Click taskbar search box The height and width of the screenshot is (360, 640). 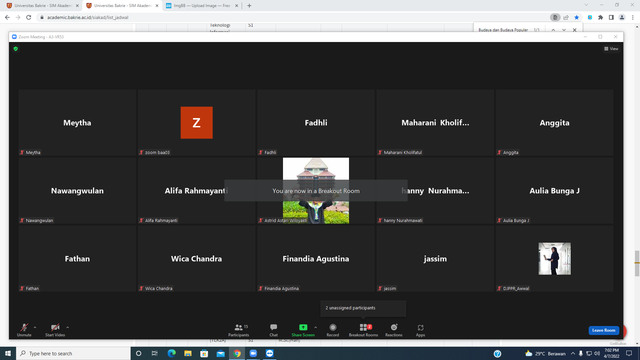(73, 353)
